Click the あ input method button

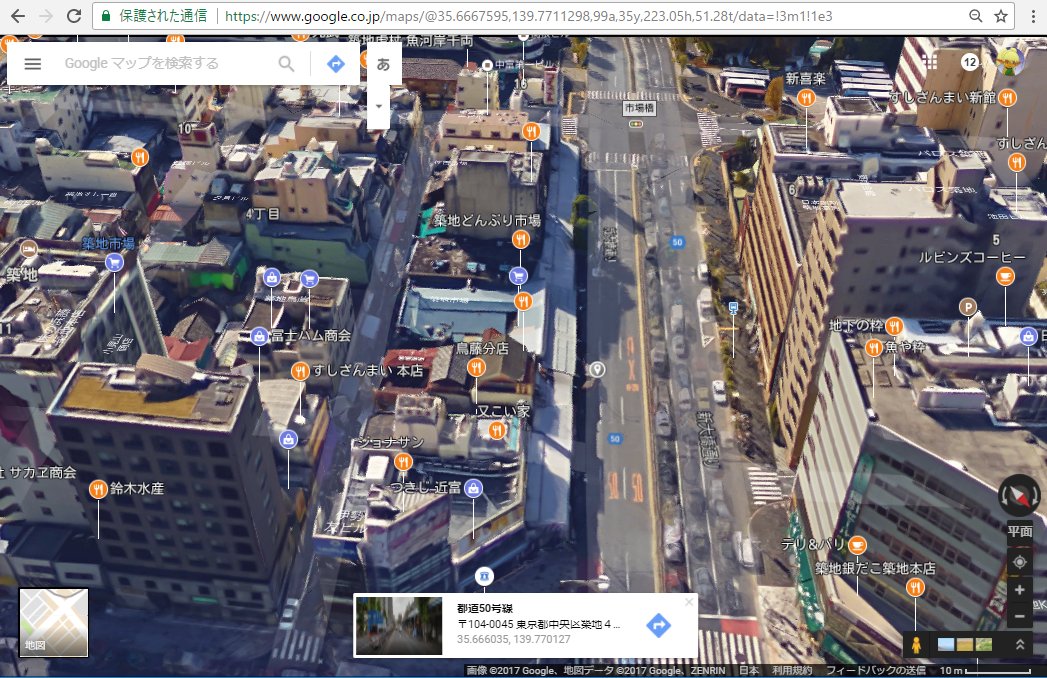click(383, 64)
